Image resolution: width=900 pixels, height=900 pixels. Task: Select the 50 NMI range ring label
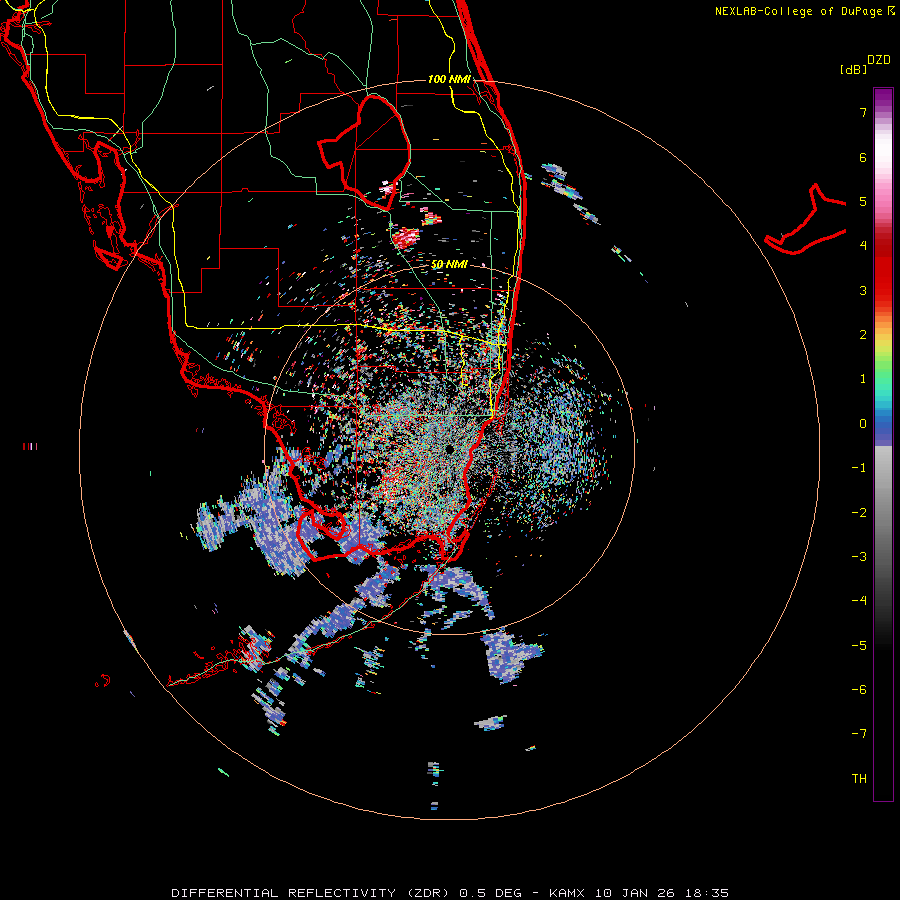[449, 264]
